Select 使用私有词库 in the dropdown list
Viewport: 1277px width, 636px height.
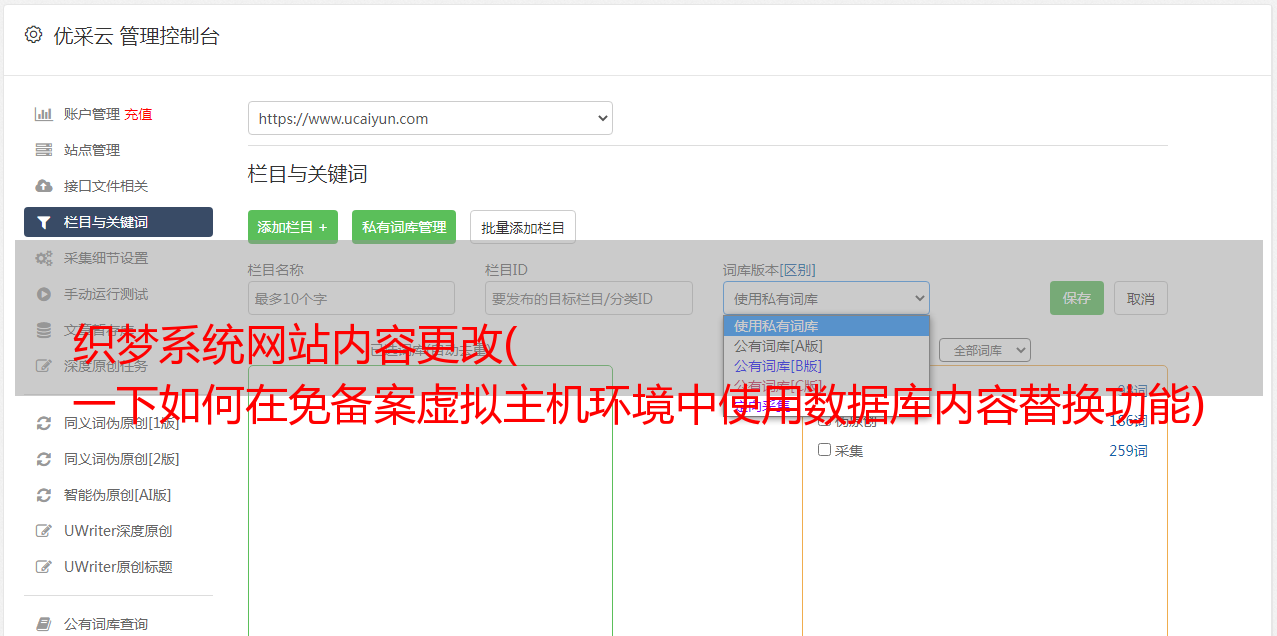826,326
